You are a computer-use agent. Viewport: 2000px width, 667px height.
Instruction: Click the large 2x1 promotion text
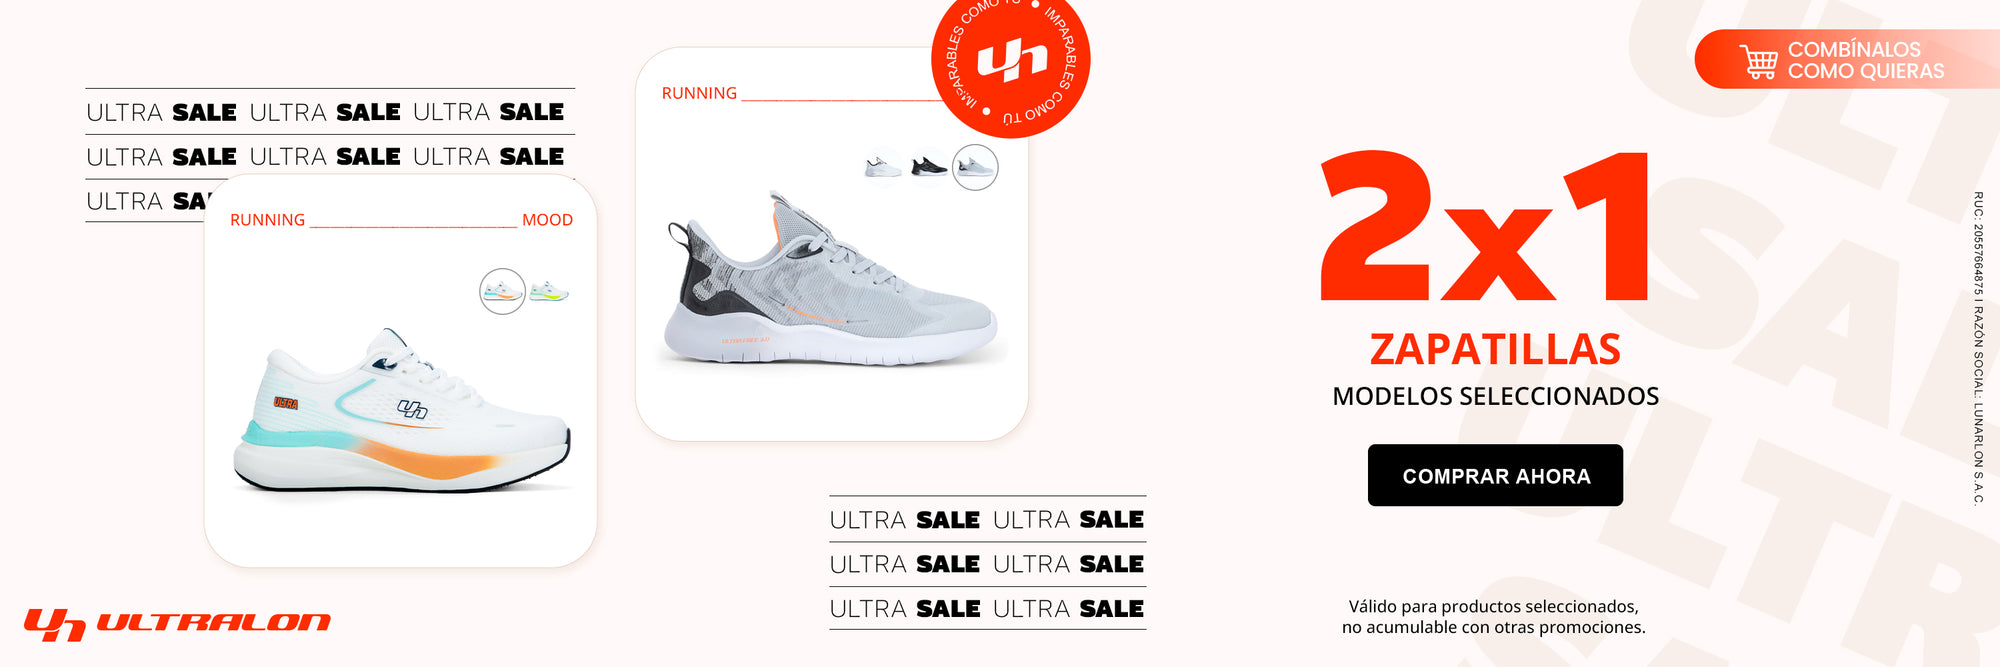[1484, 226]
